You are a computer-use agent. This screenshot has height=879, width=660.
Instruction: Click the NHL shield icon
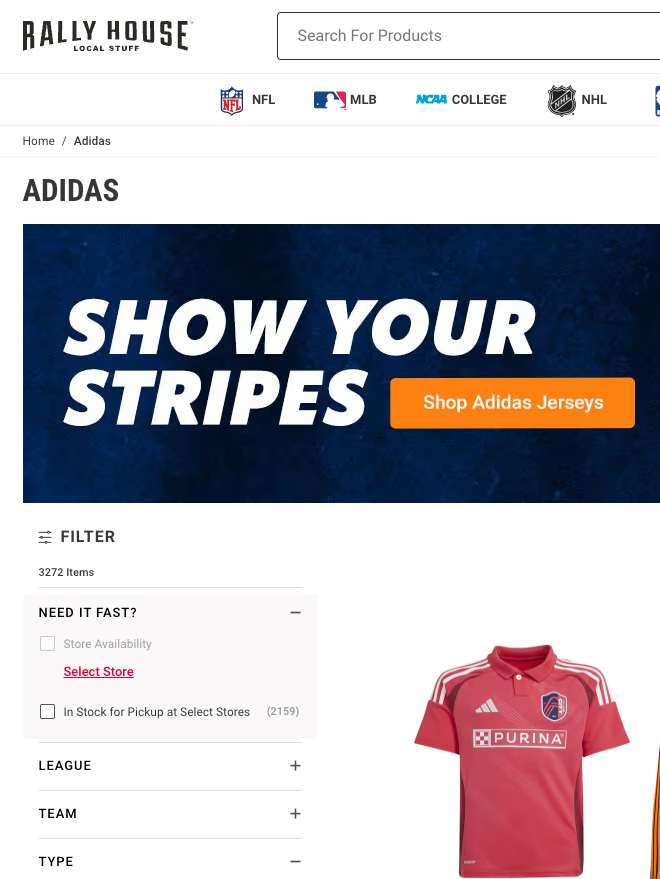[562, 100]
